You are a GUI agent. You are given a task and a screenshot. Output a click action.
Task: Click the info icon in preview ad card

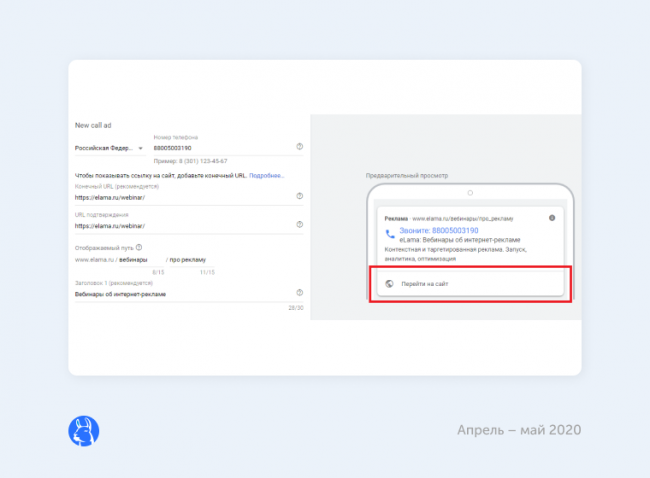[x=552, y=217]
